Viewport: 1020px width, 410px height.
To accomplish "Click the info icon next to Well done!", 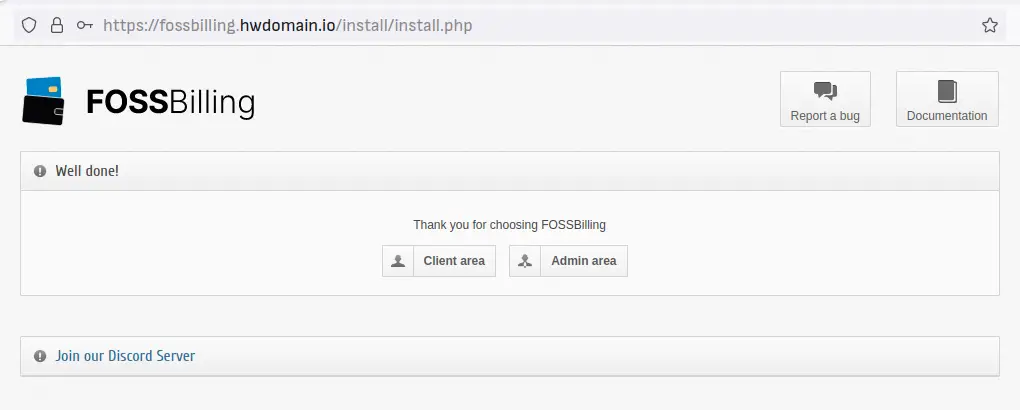I will (x=40, y=171).
